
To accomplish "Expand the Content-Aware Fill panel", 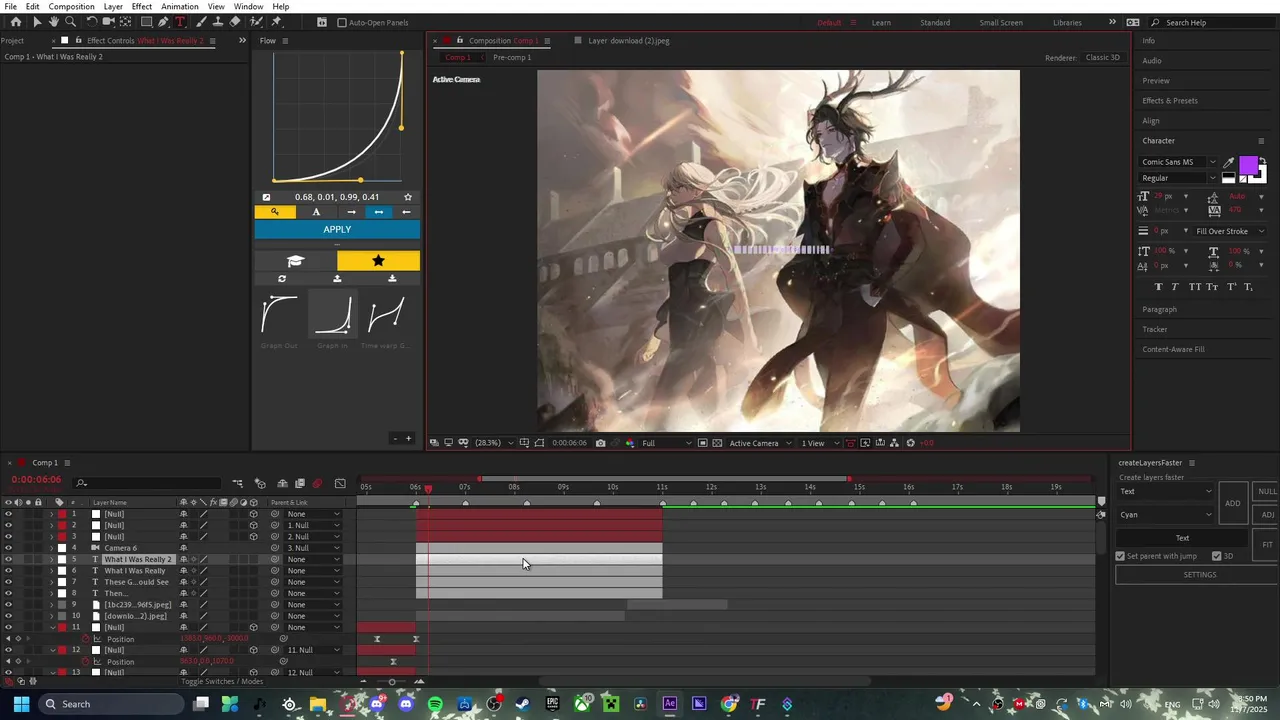I will (1174, 349).
